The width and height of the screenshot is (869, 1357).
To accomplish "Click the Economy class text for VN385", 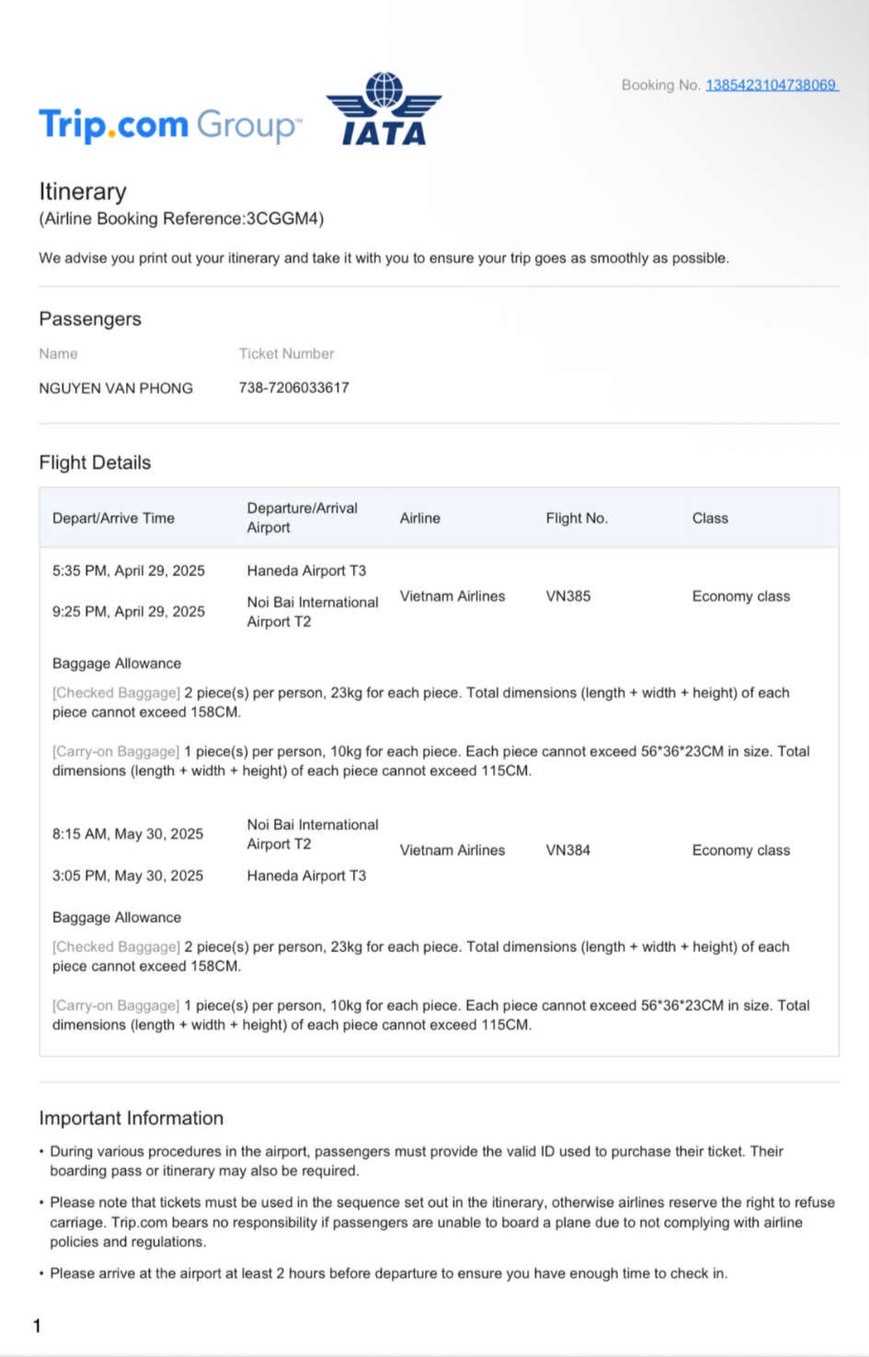I will [741, 596].
